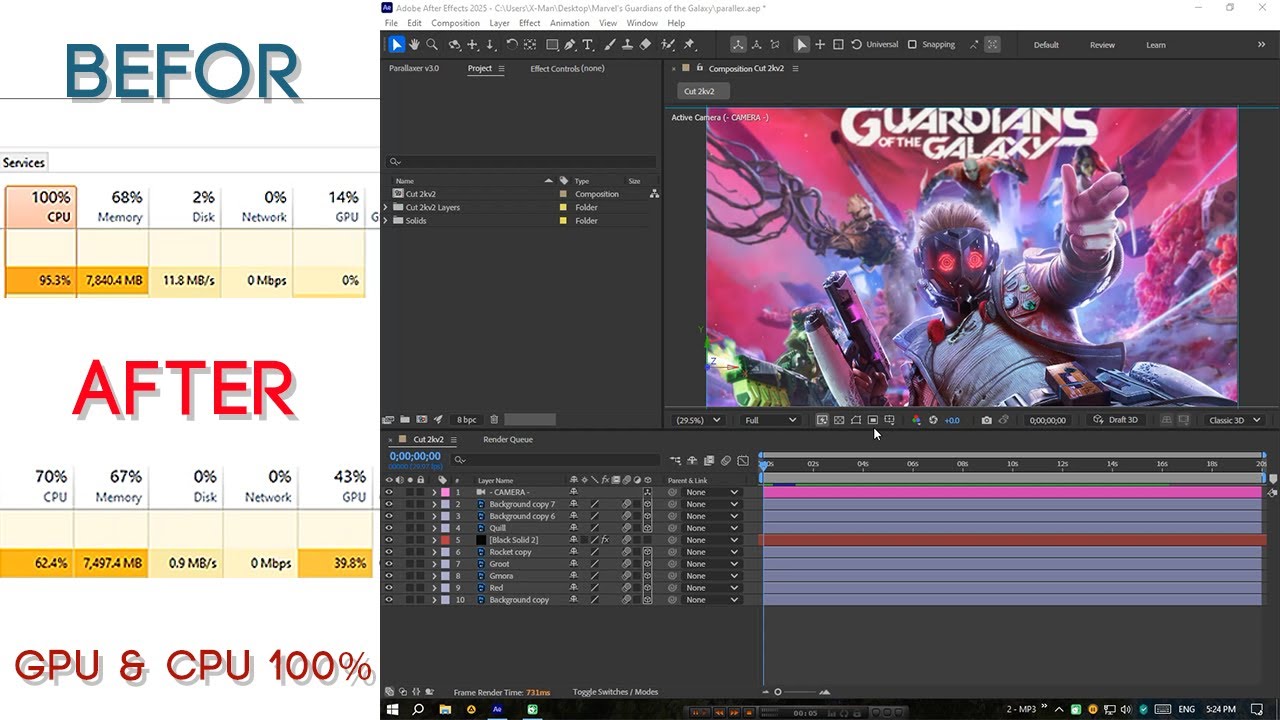
Task: Toggle Transparency Grid in viewer
Action: click(839, 420)
